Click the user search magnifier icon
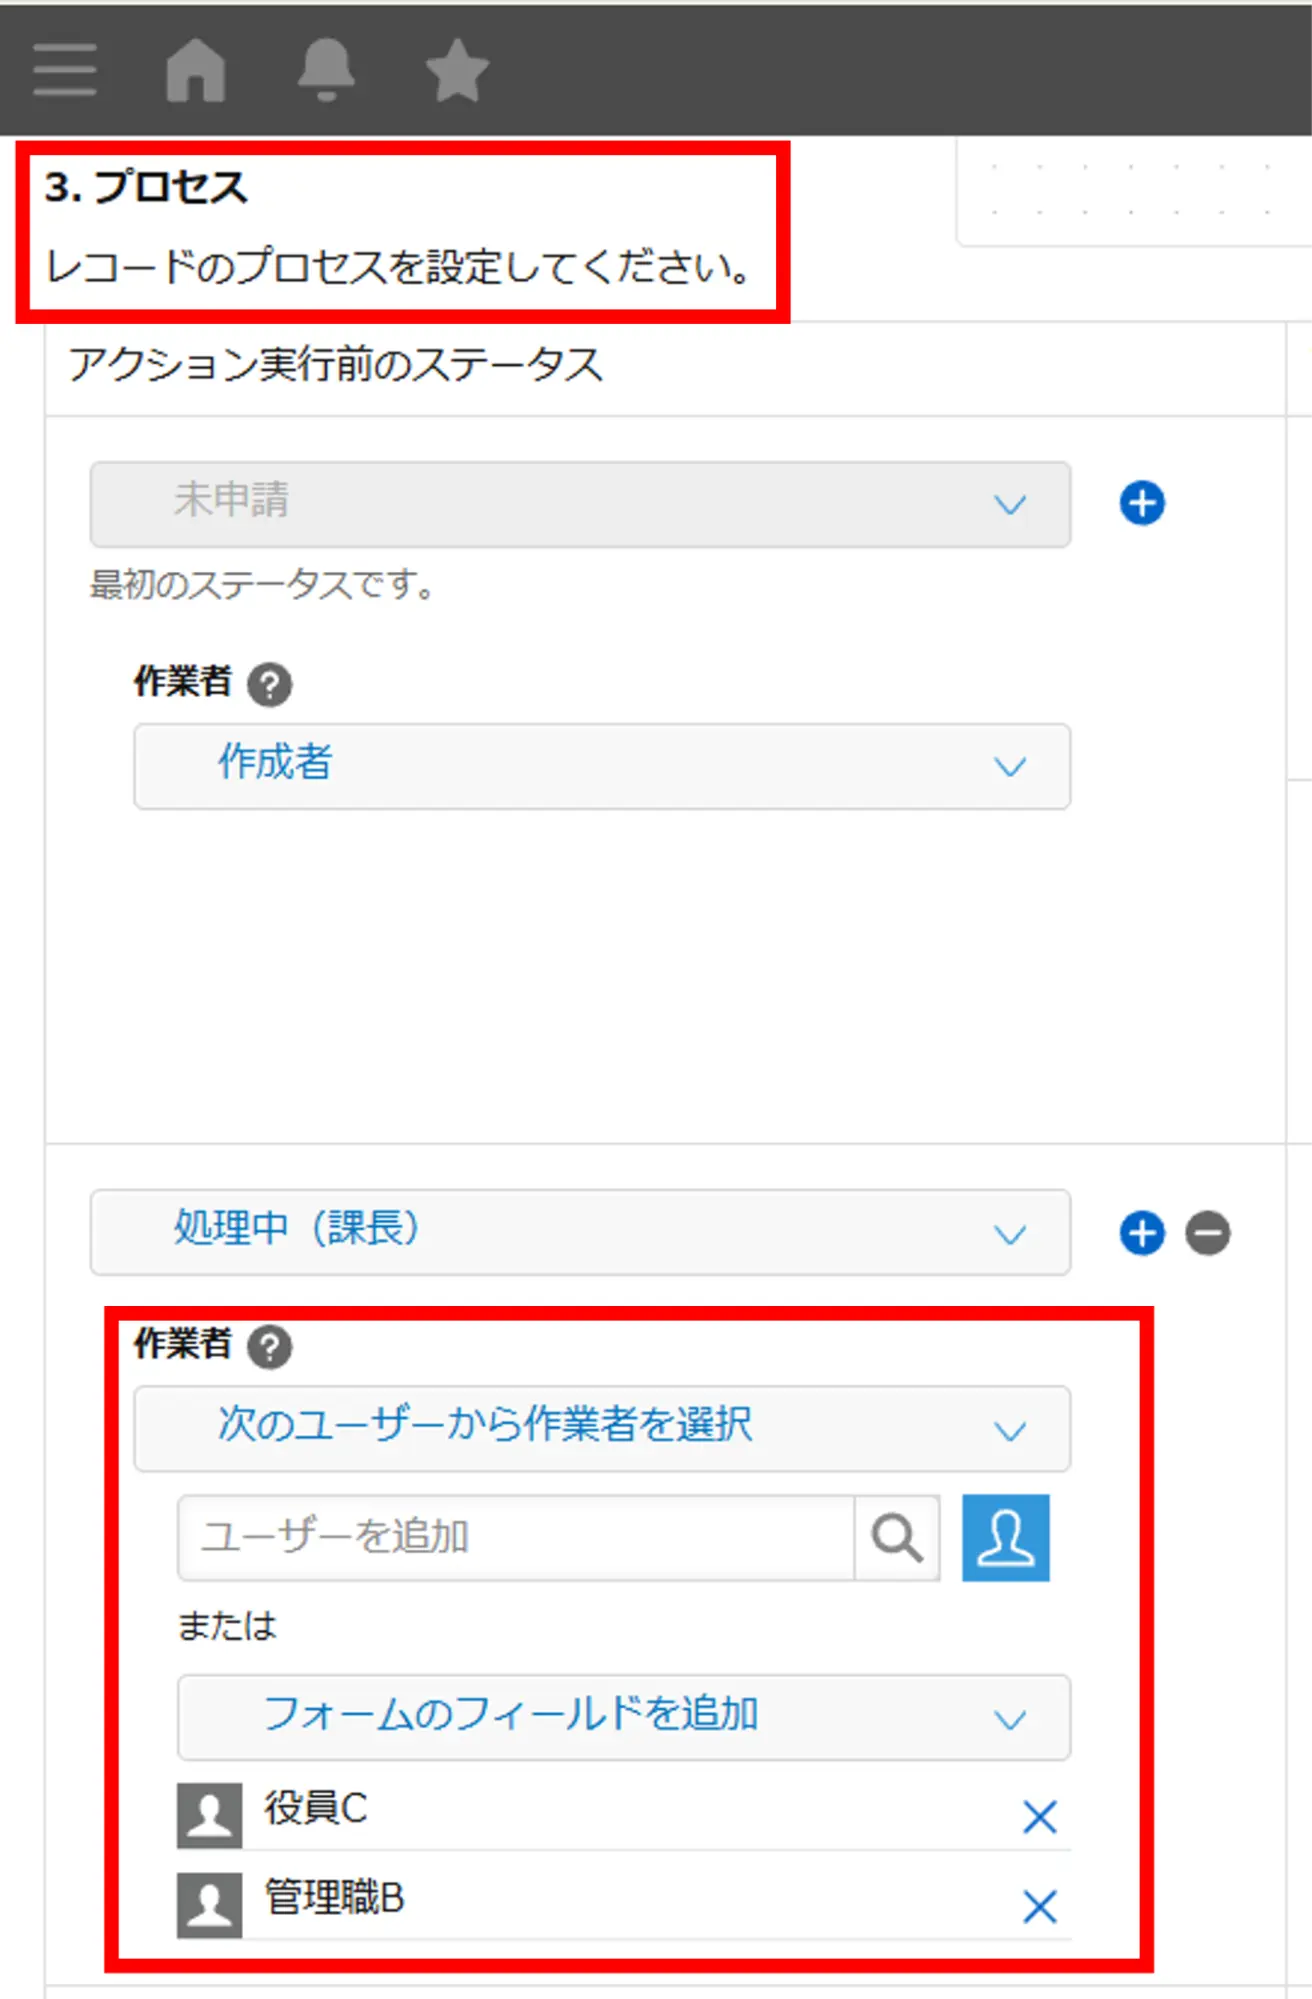The image size is (1312, 1999). (x=897, y=1538)
